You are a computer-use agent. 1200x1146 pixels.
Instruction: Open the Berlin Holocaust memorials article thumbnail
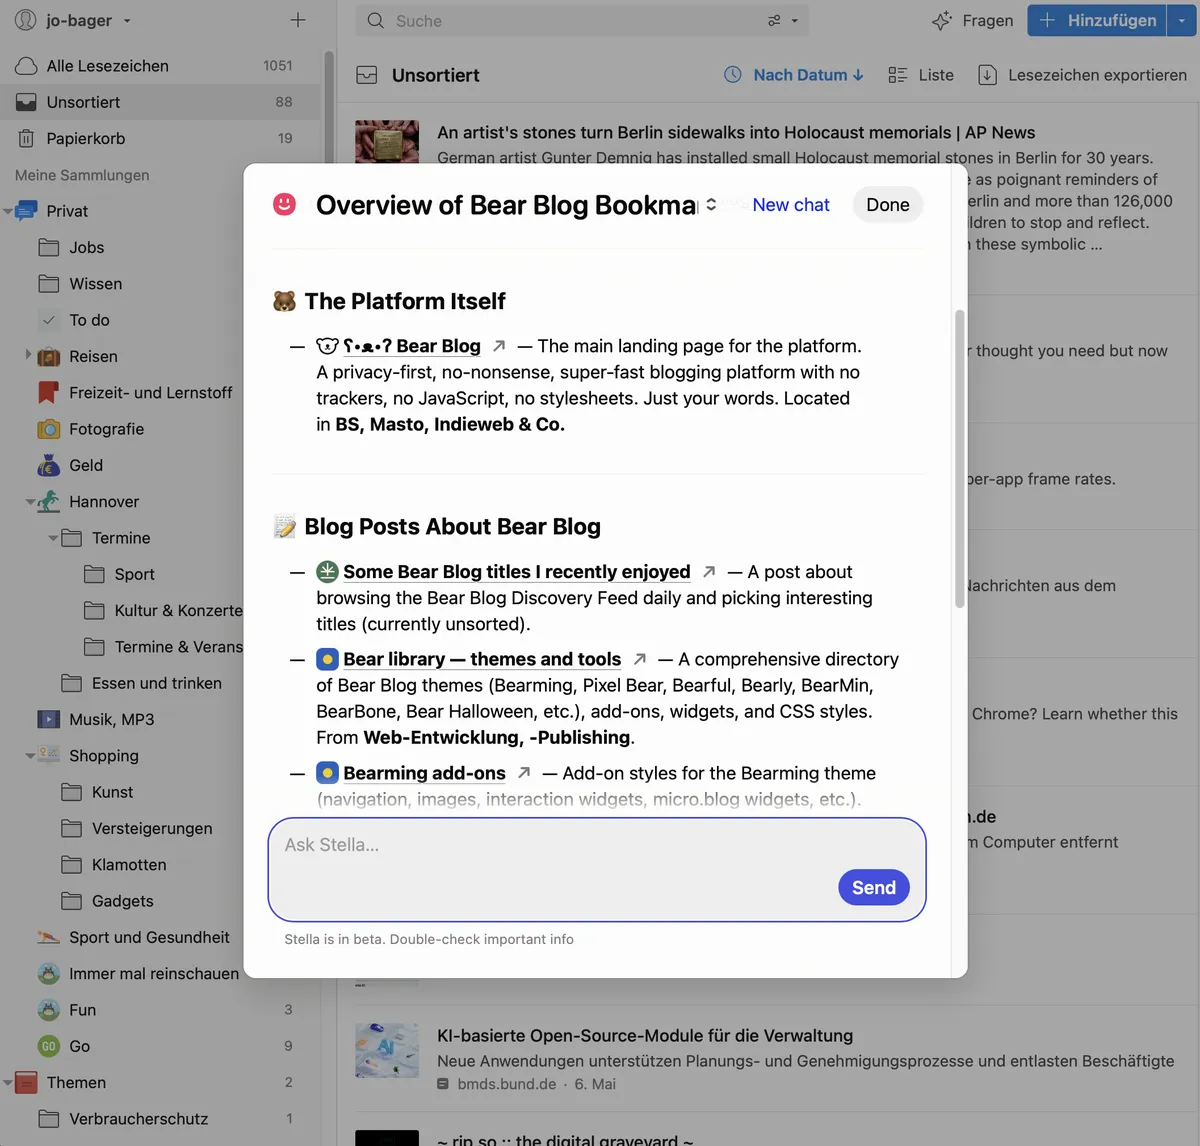[x=387, y=142]
